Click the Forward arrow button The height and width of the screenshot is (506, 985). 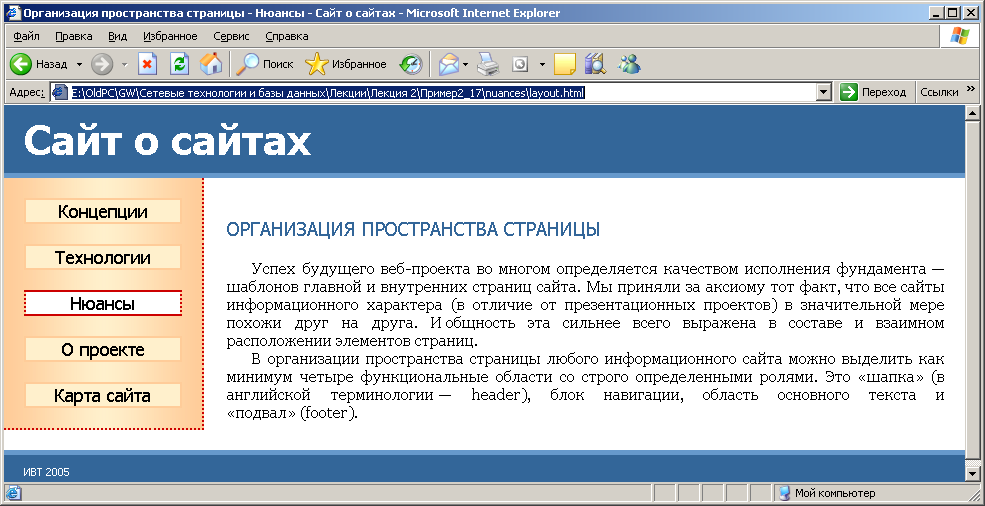click(x=102, y=64)
